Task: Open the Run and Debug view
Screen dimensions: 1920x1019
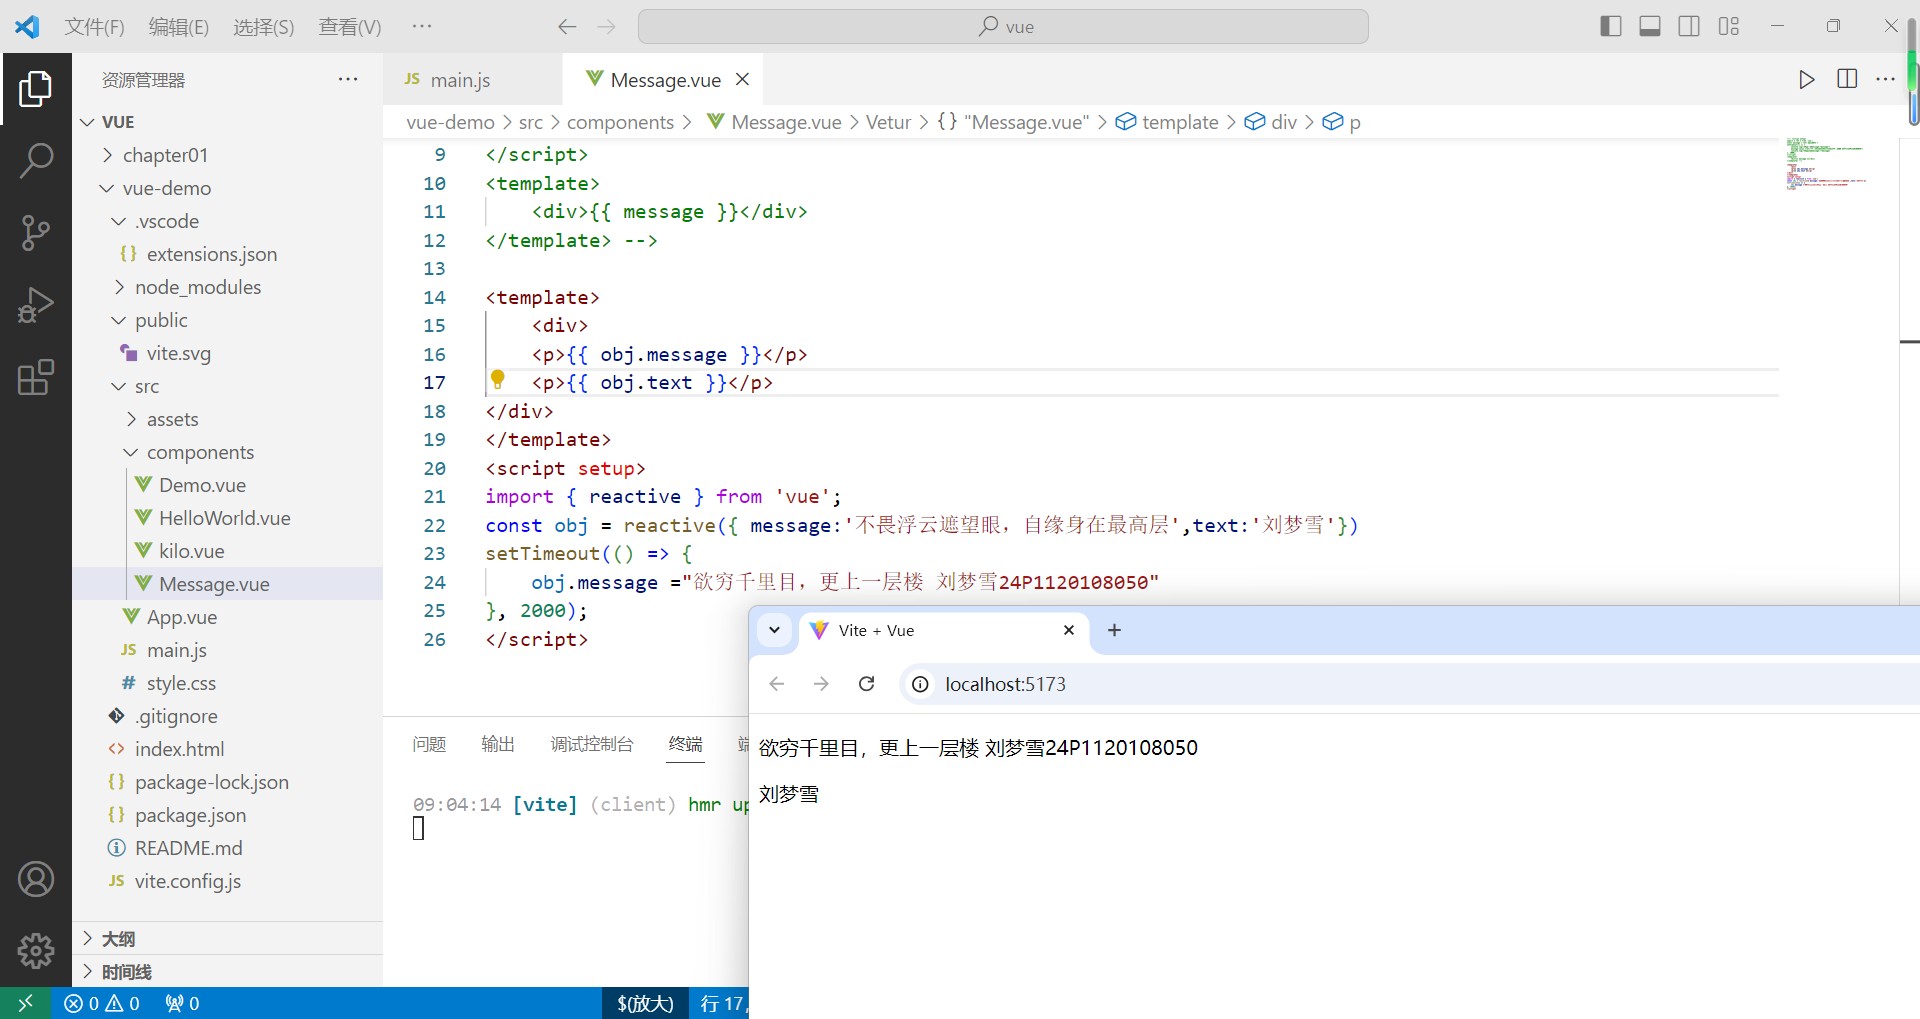Action: tap(36, 305)
